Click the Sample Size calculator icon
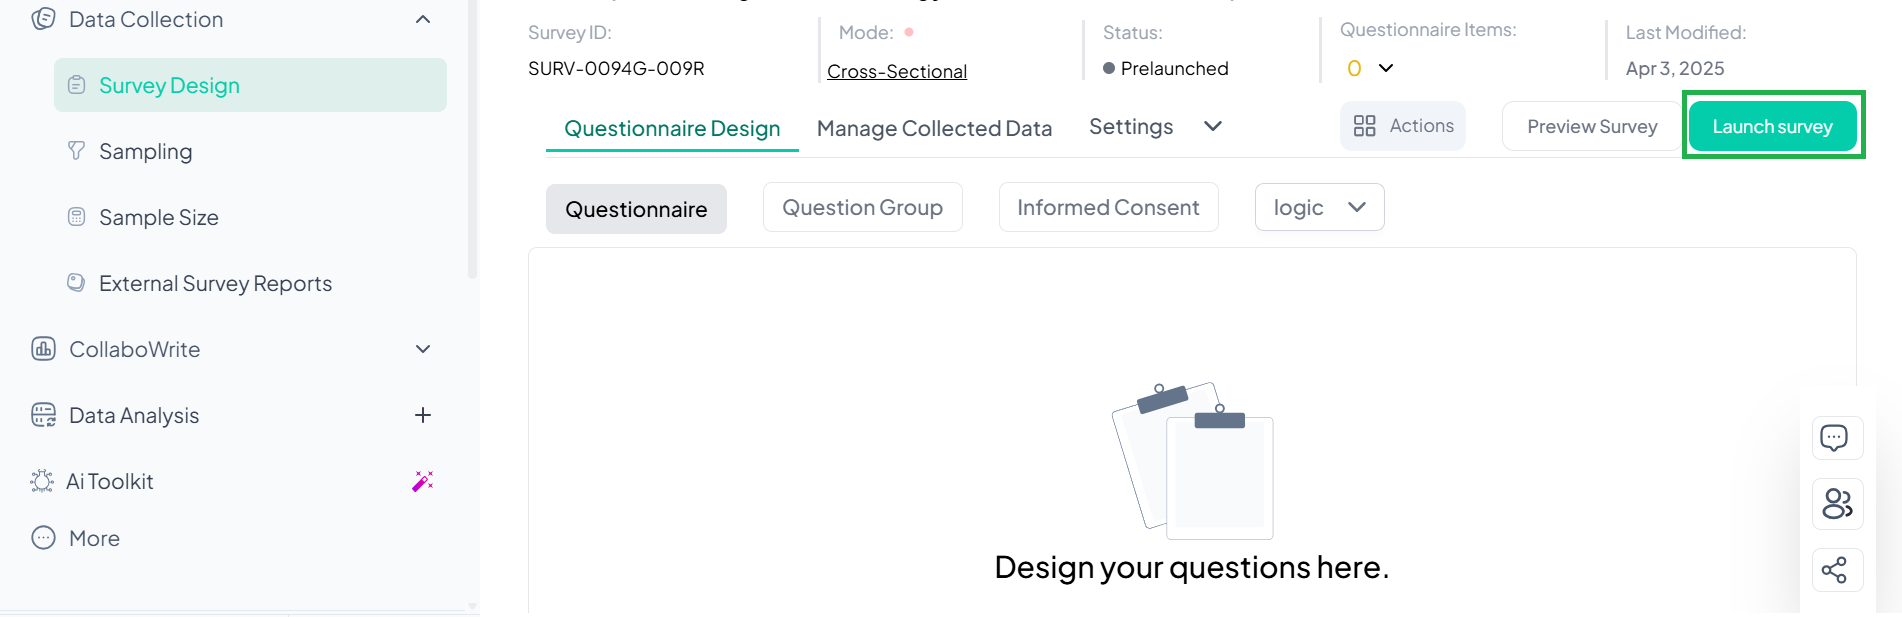 pos(76,216)
